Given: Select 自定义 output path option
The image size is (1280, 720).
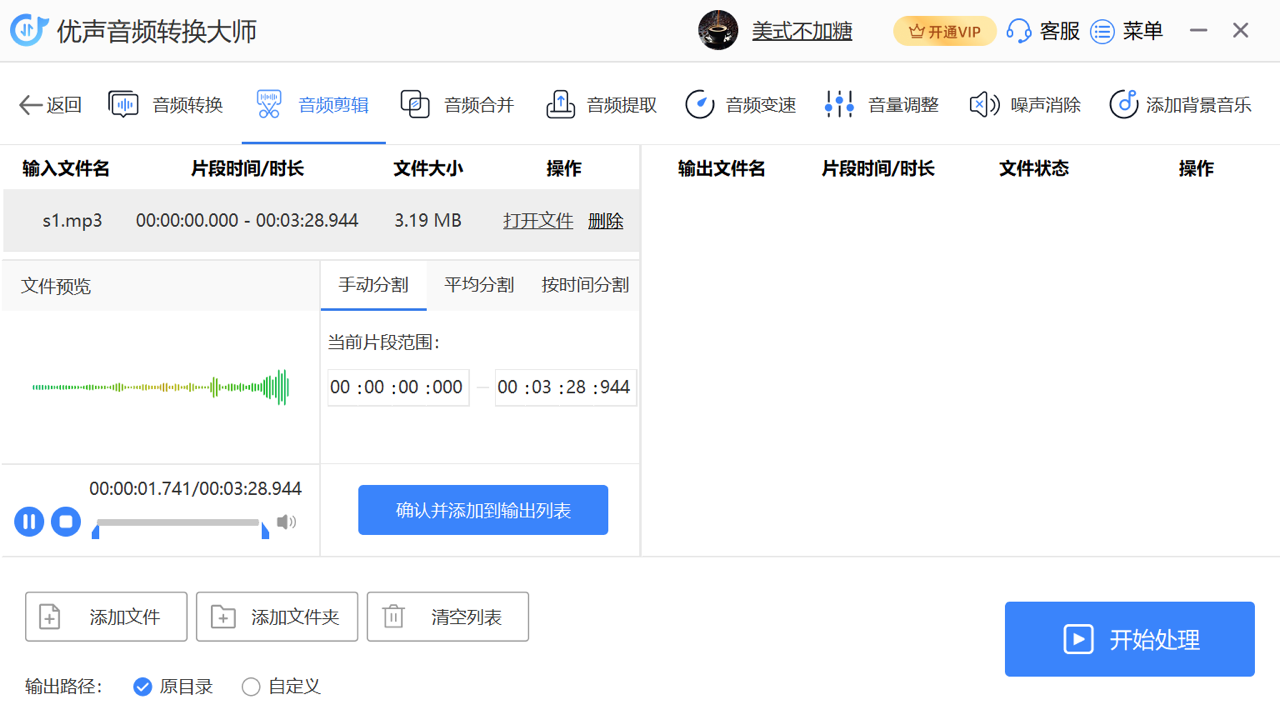Looking at the screenshot, I should click(x=251, y=687).
